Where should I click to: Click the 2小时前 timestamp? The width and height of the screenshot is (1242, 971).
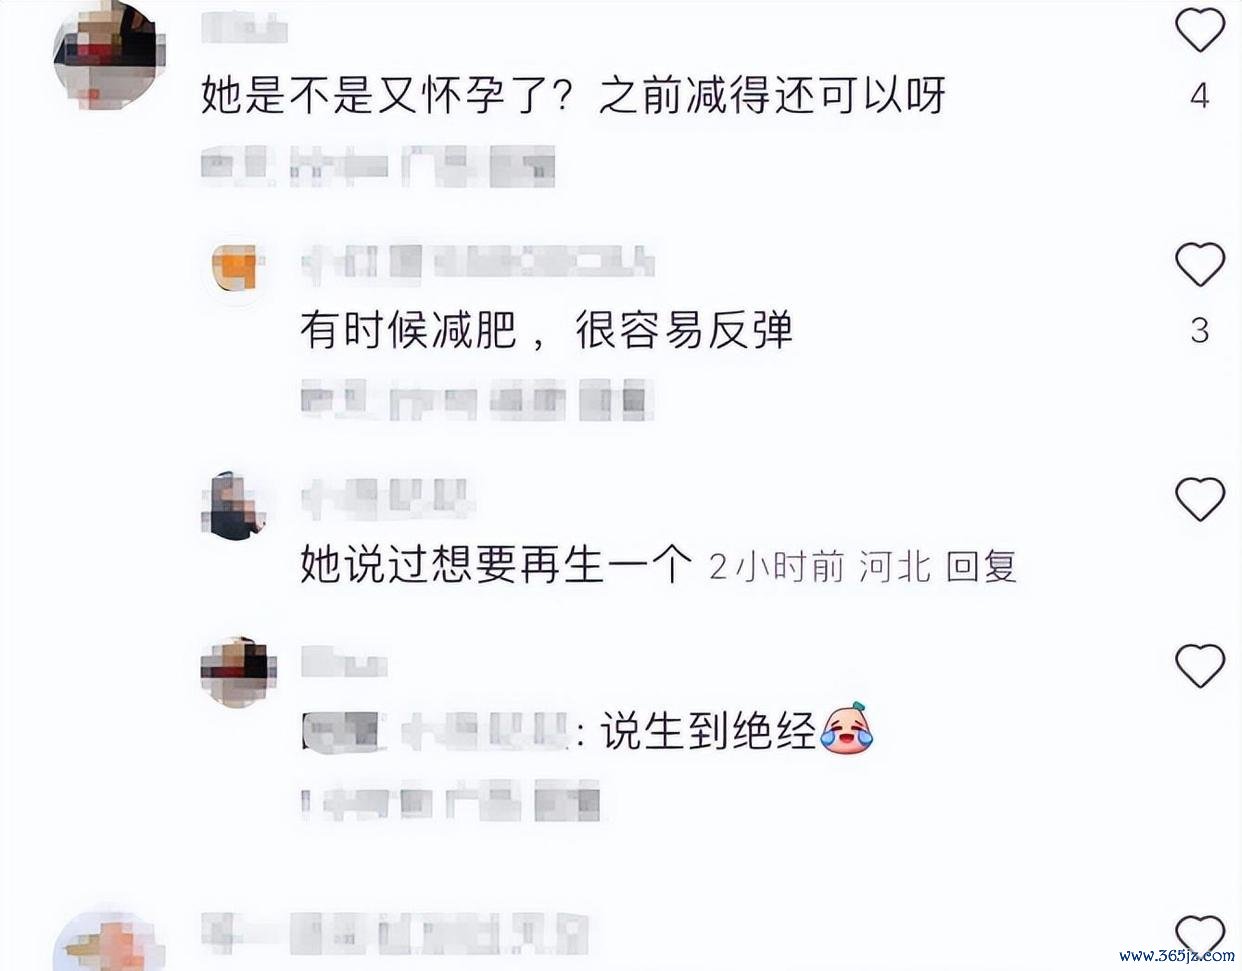pyautogui.click(x=777, y=567)
